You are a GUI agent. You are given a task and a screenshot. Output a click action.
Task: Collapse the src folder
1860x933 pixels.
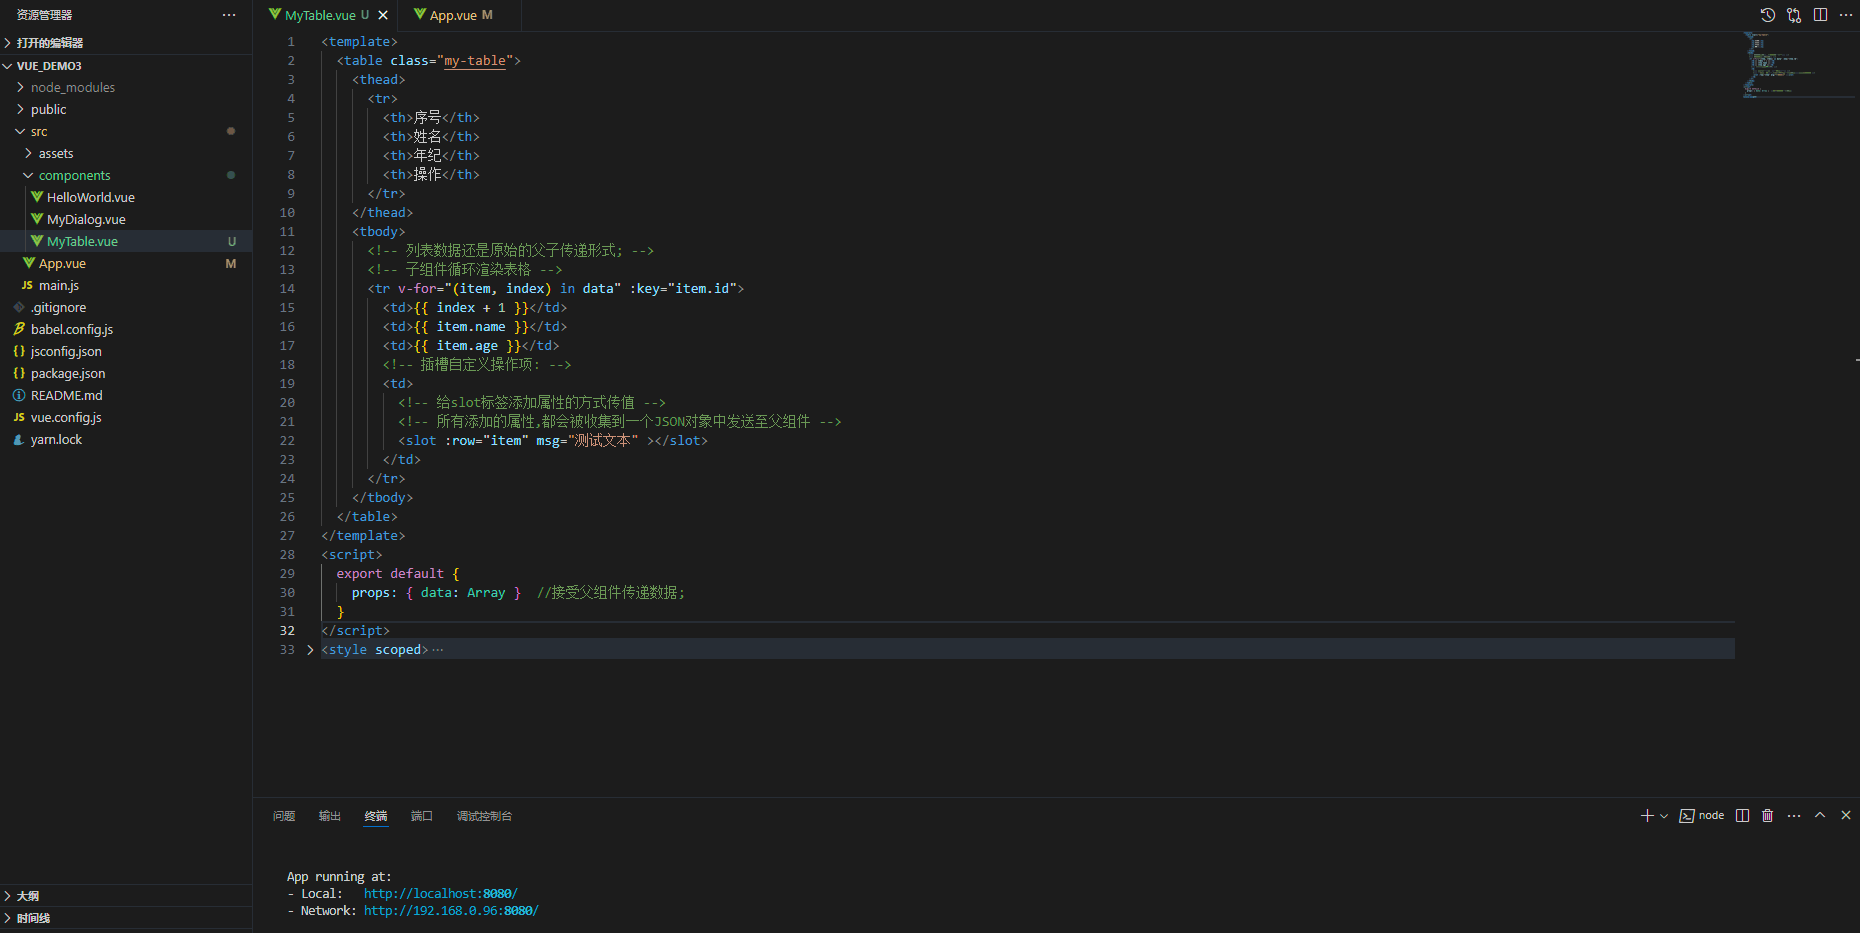click(x=126, y=131)
